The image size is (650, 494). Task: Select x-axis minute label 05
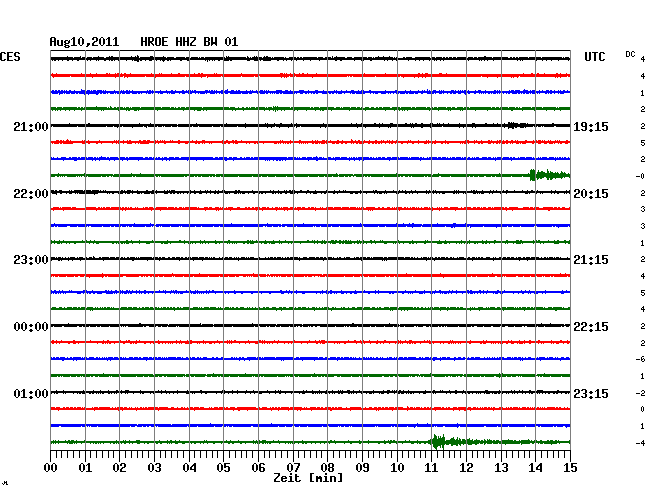tap(223, 468)
